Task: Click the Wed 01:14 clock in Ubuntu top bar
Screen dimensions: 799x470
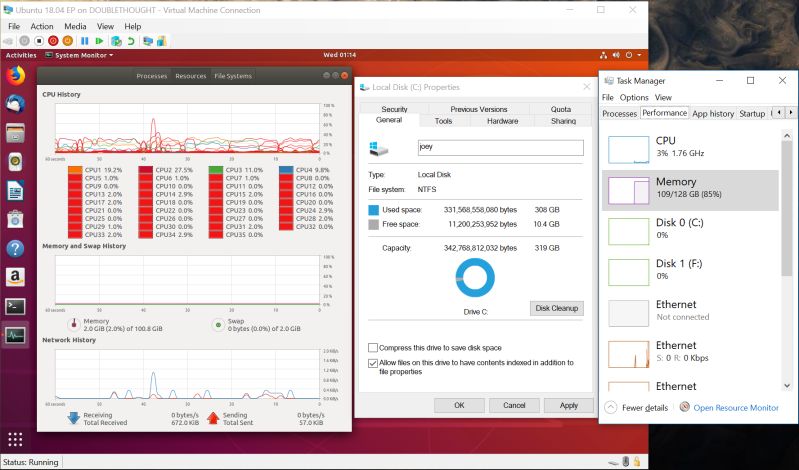Action: pos(339,55)
